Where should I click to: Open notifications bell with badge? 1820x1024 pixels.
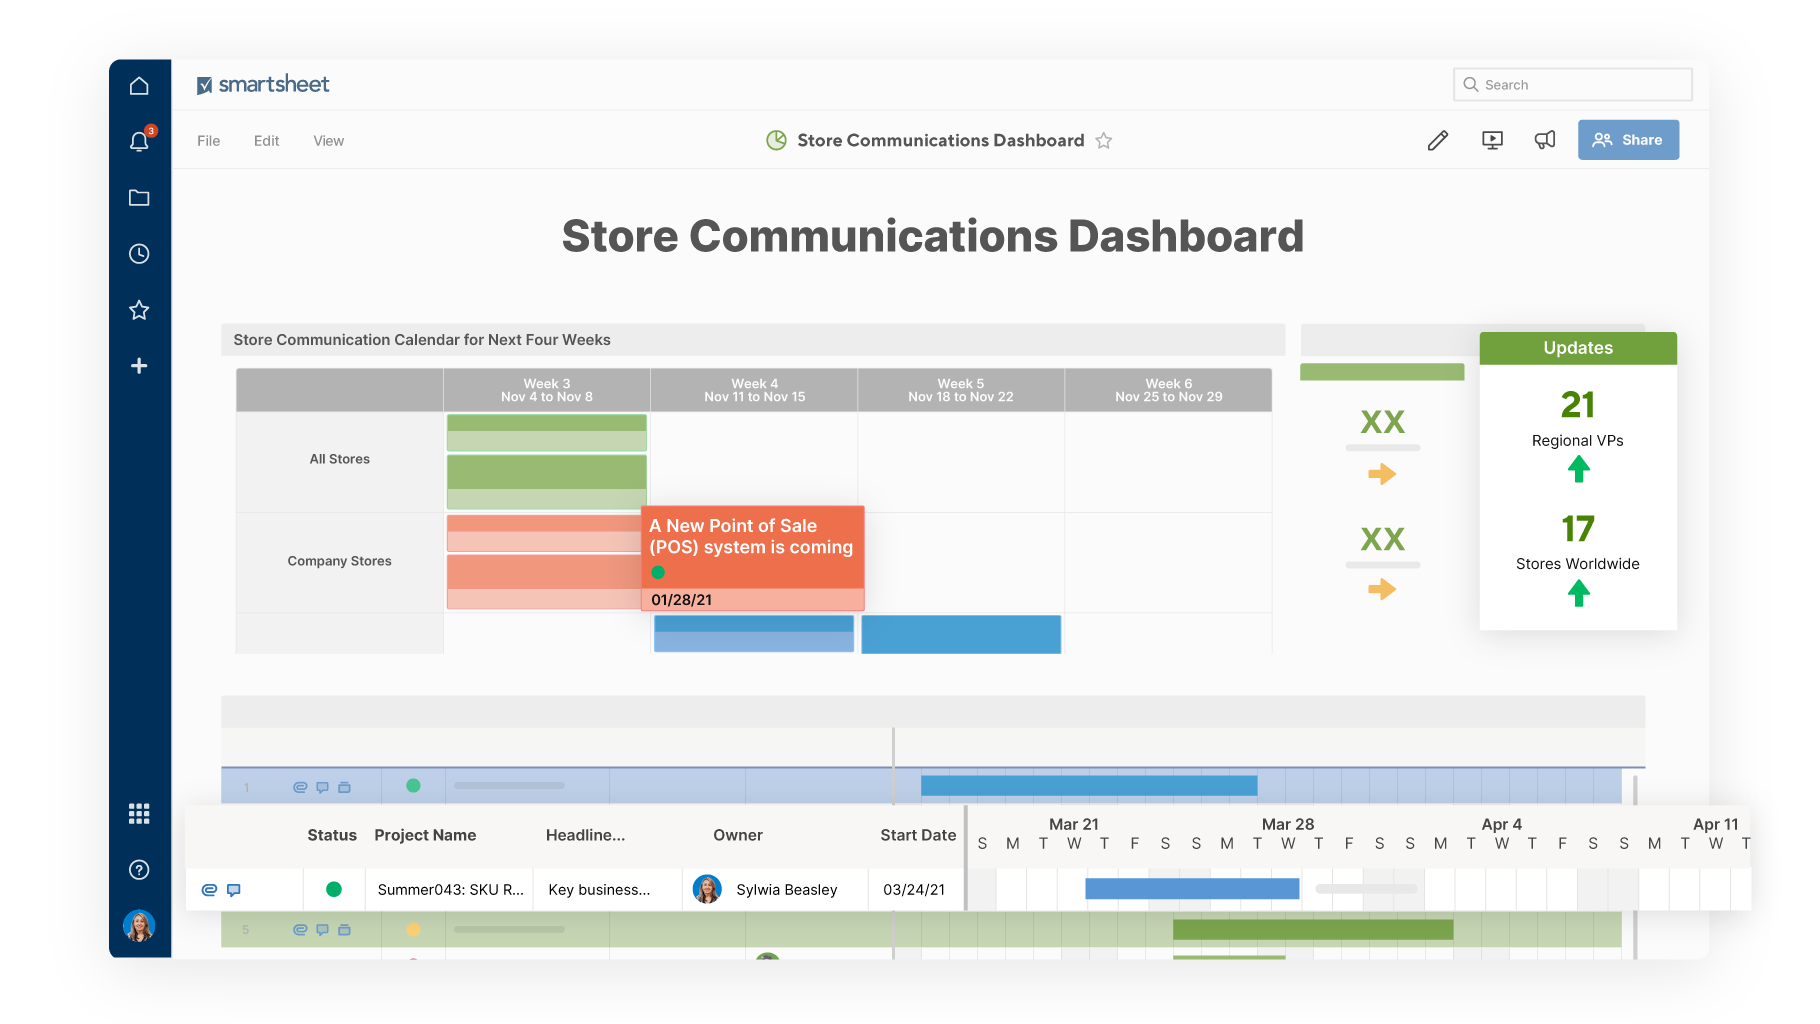139,142
